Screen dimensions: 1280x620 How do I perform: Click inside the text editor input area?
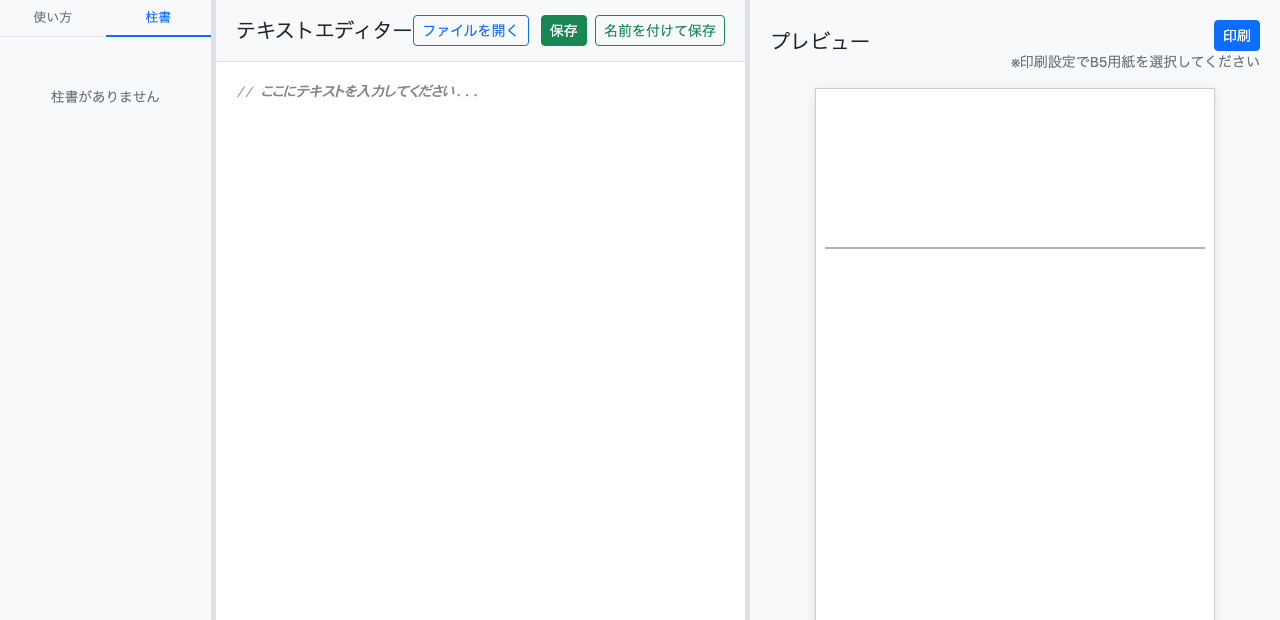point(480,300)
